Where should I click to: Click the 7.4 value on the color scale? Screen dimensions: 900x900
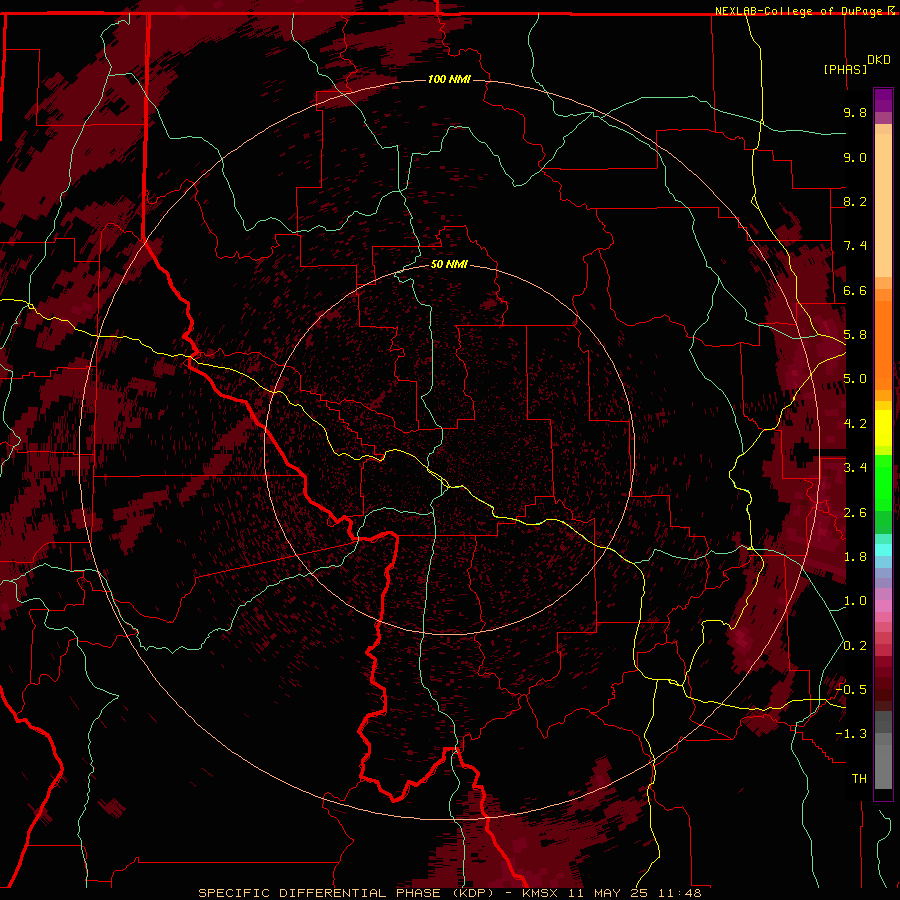coord(855,246)
